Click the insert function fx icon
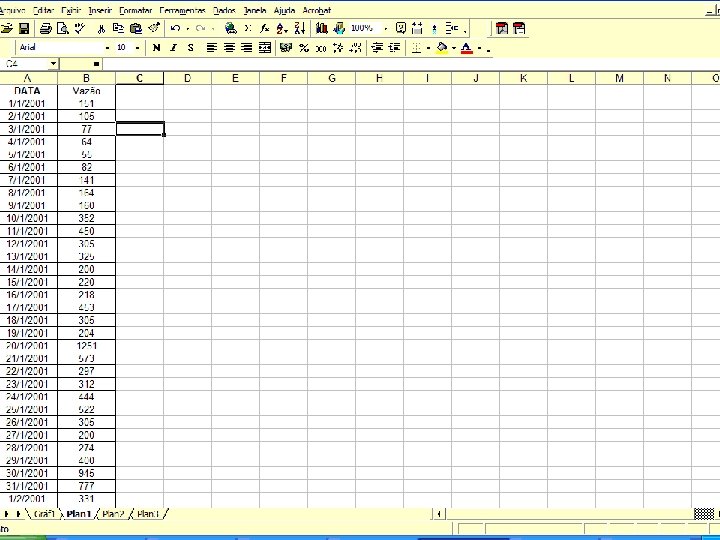The image size is (720, 540). tap(264, 28)
